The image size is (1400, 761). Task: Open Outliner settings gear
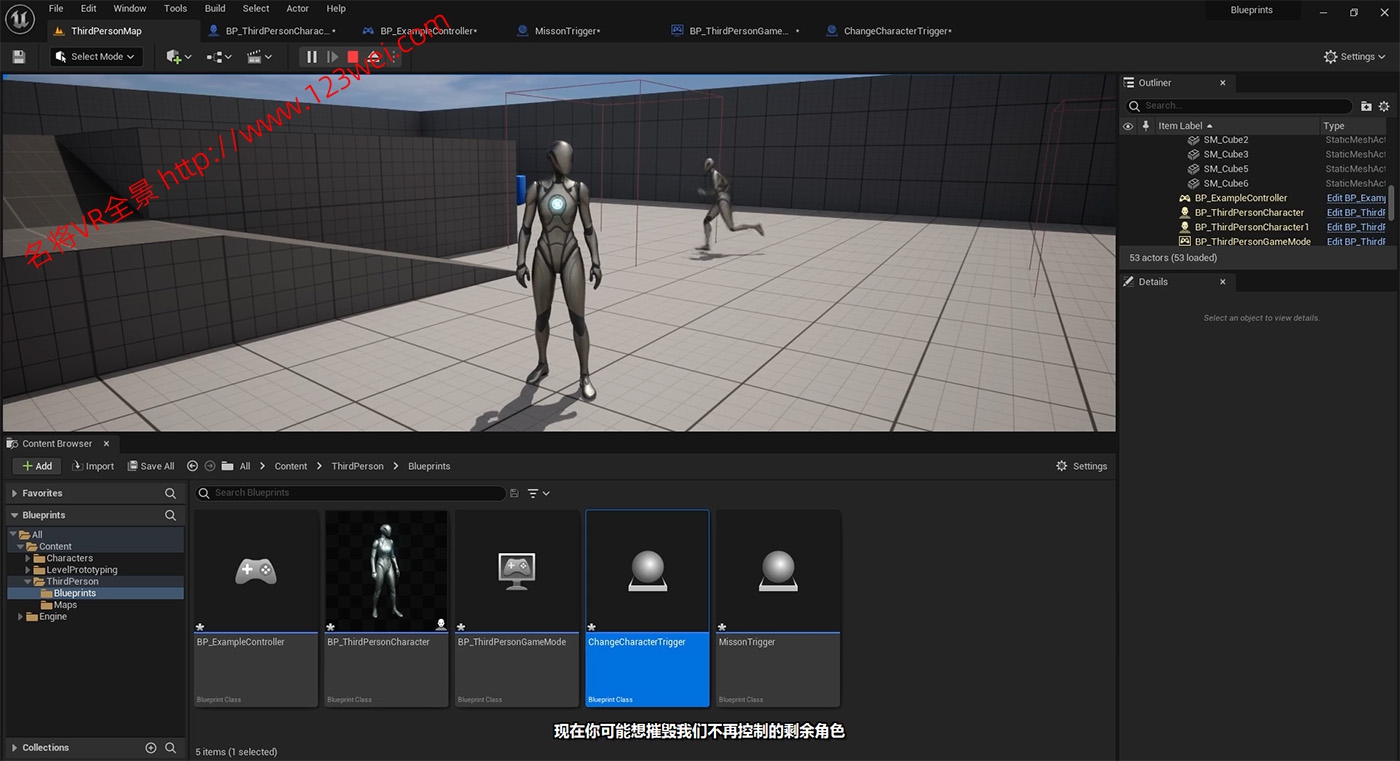(1384, 106)
